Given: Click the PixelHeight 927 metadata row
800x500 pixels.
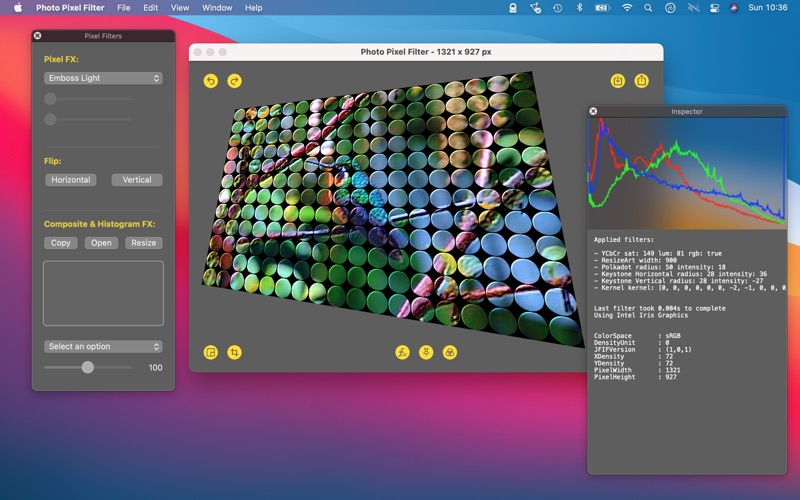Looking at the screenshot, I should [635, 377].
